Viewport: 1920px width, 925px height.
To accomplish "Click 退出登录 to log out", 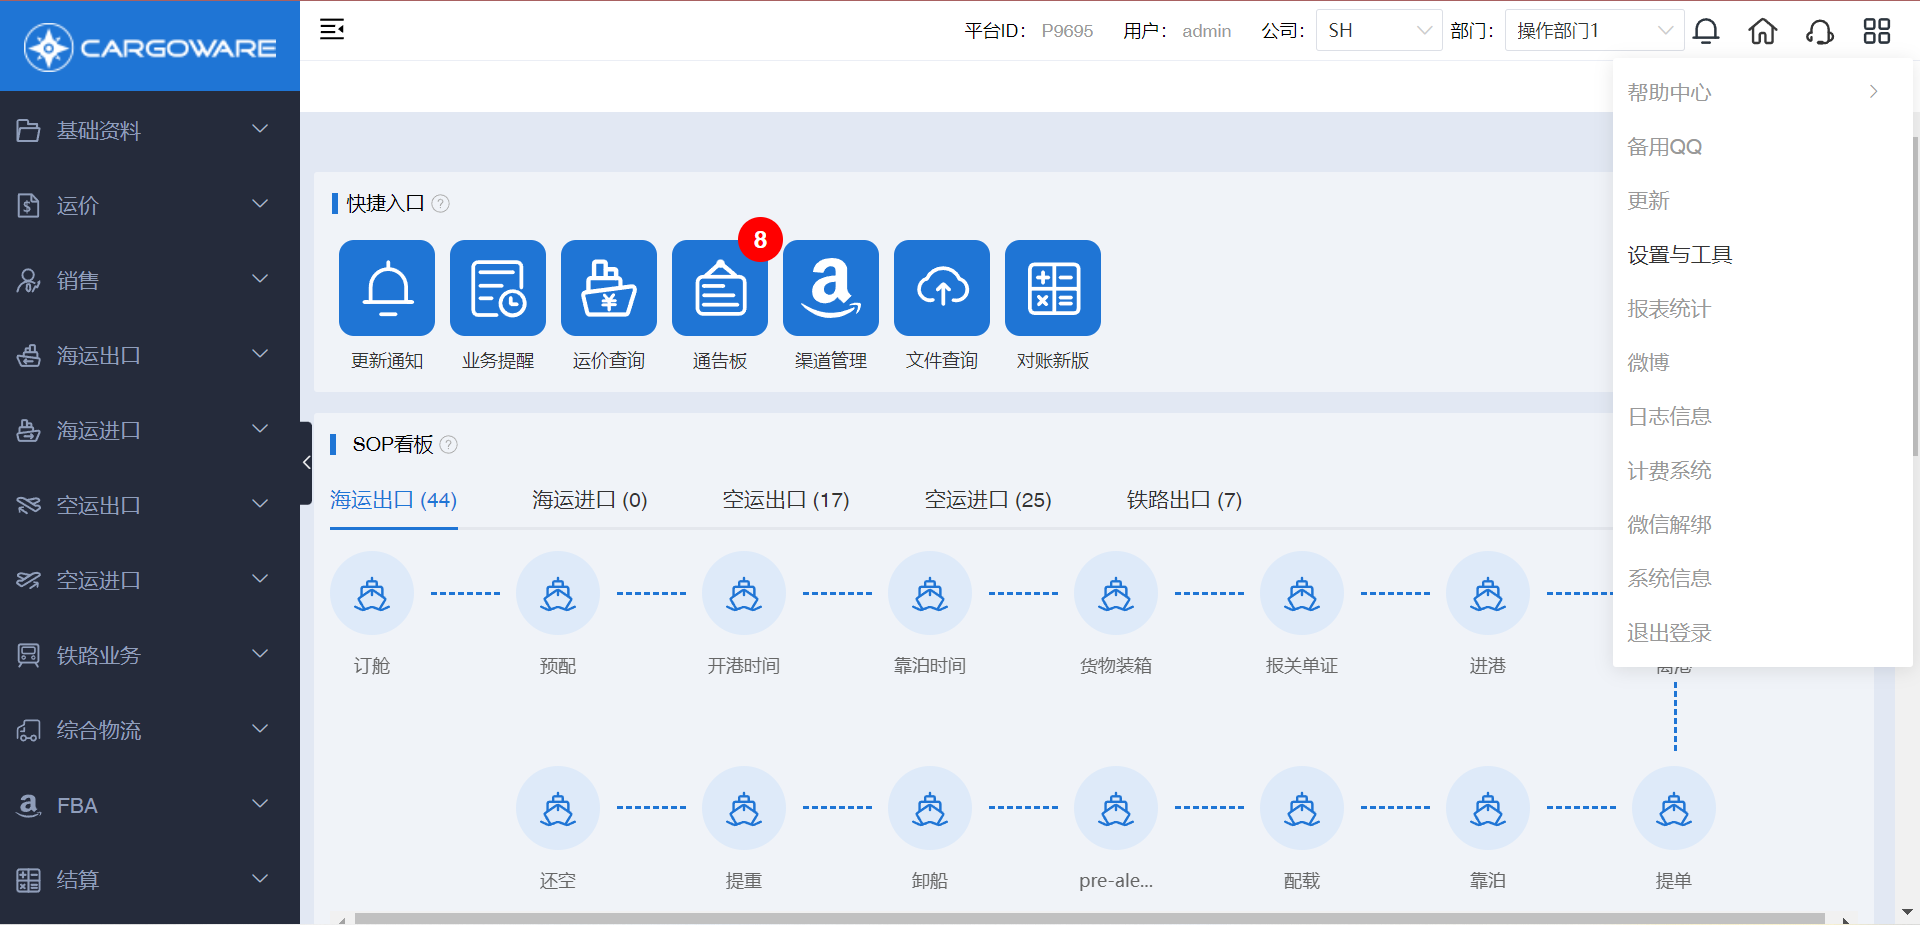I will [x=1669, y=633].
